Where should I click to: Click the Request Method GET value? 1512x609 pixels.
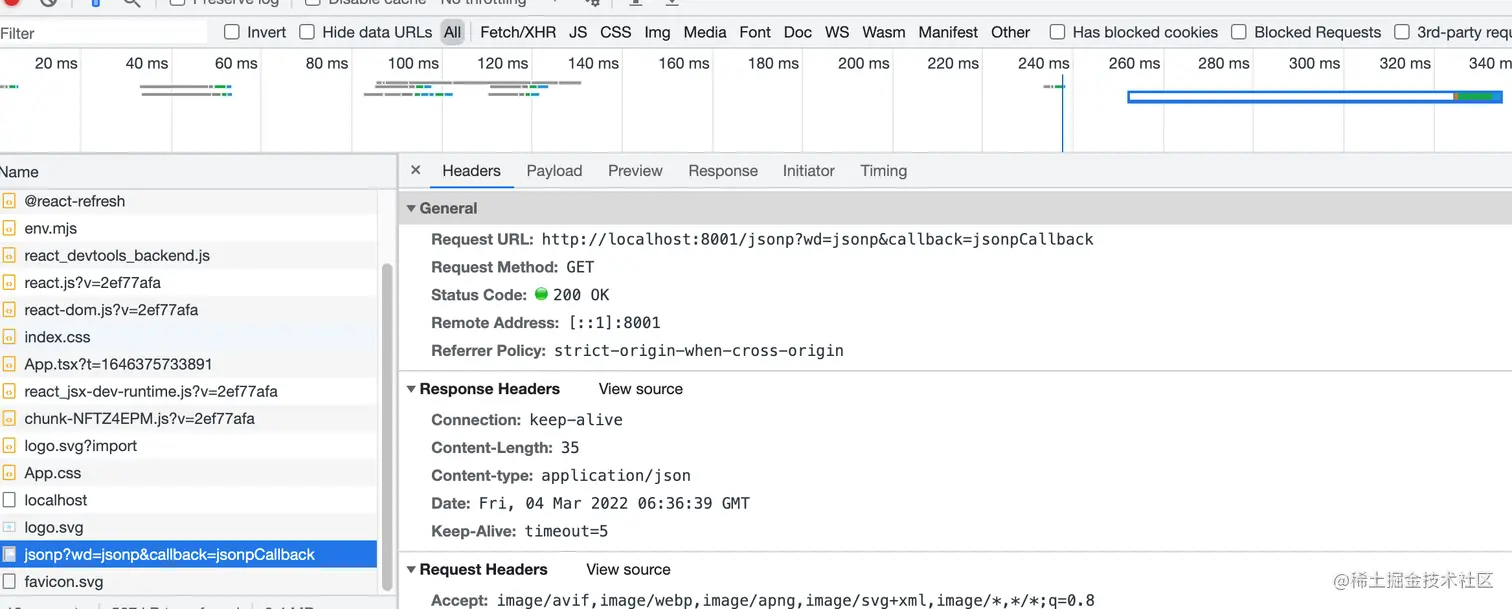(x=580, y=267)
